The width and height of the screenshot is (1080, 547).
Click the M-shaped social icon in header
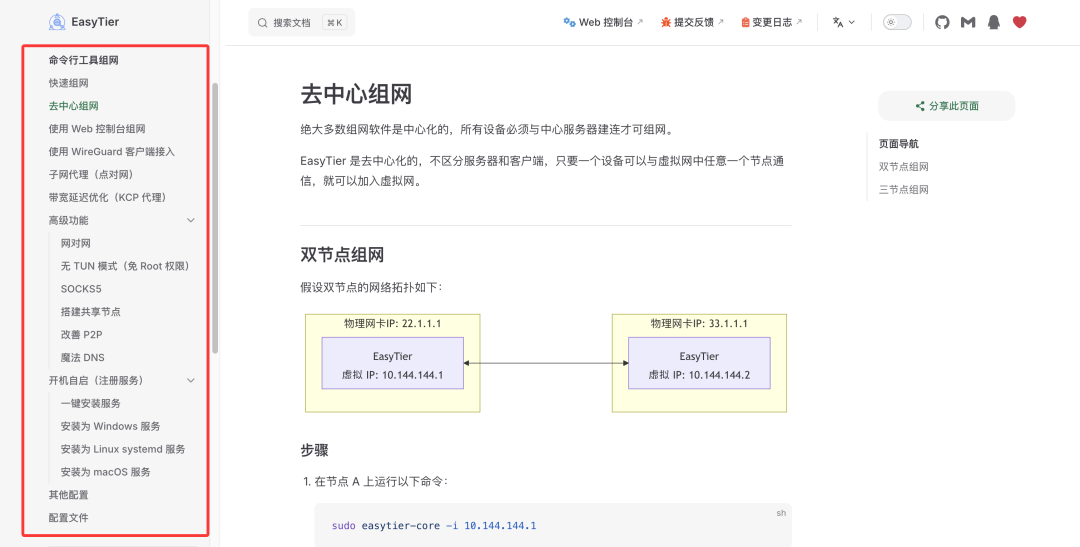coord(967,22)
